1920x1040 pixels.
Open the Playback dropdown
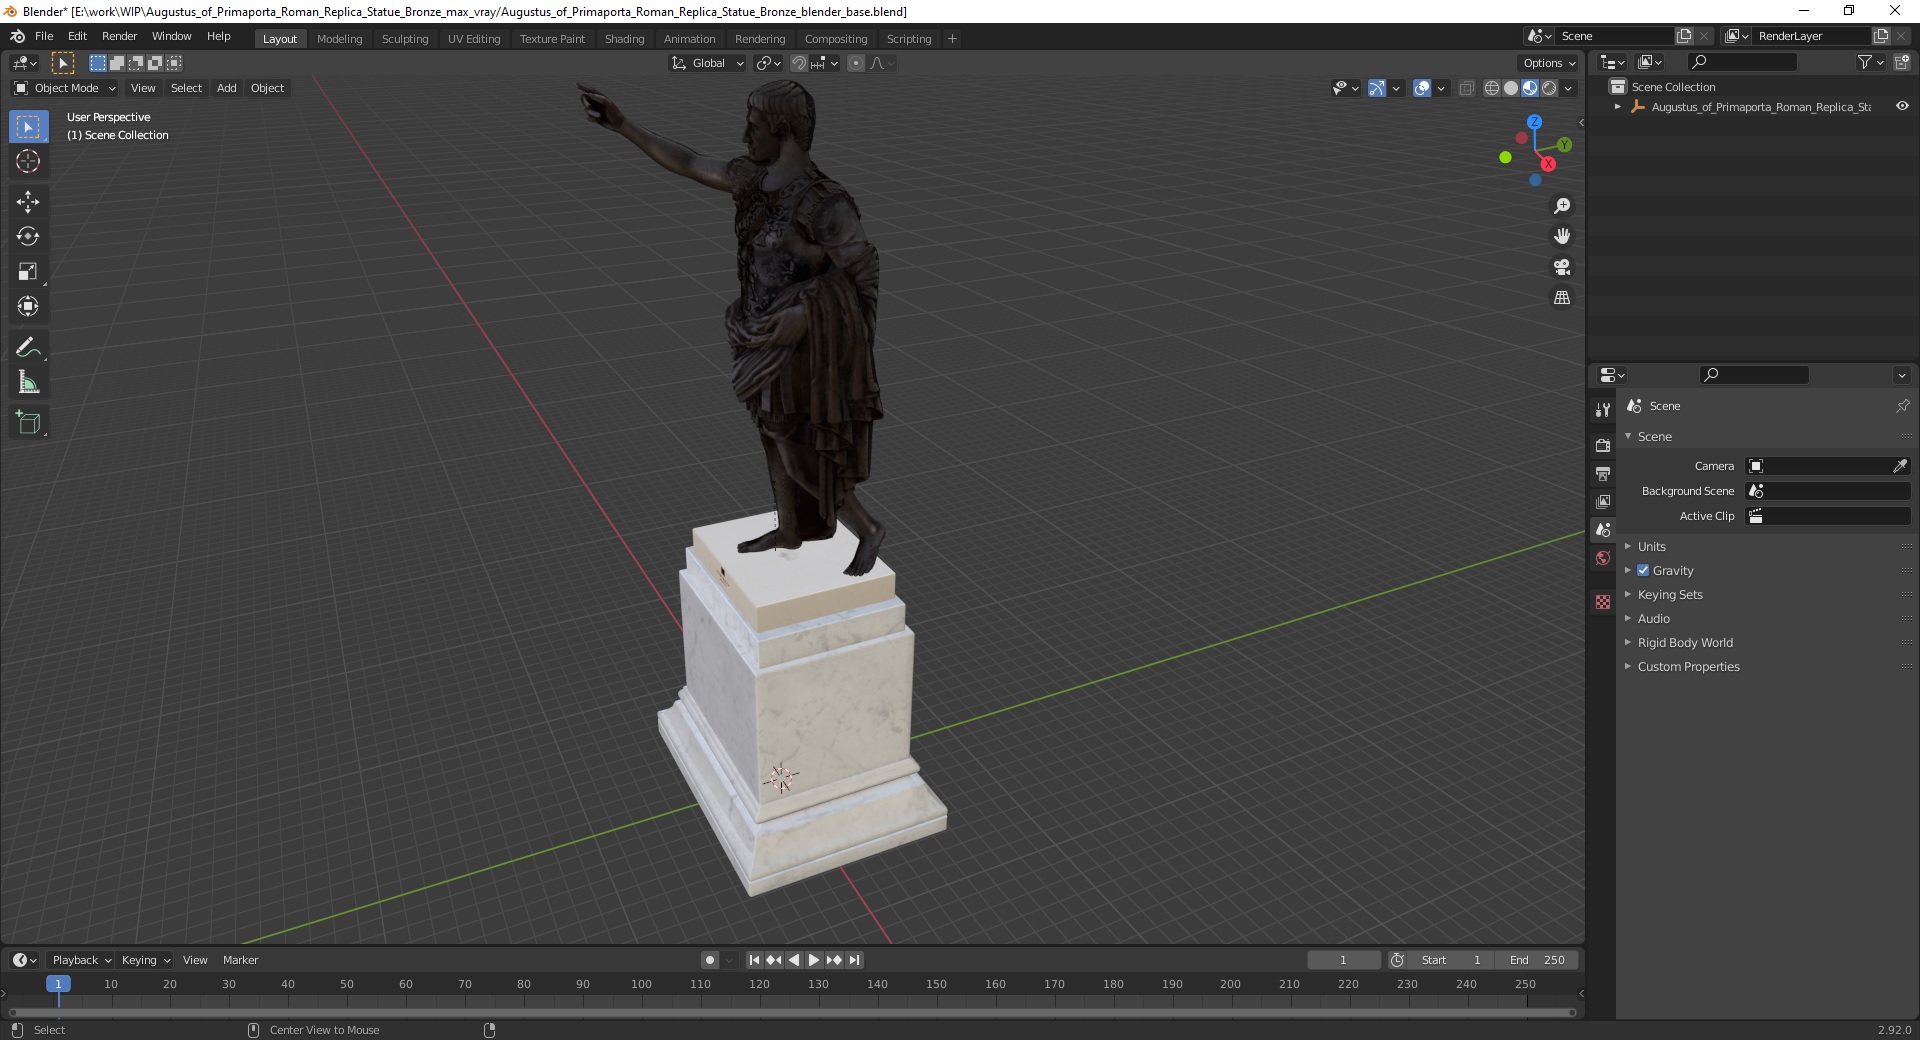click(x=81, y=960)
